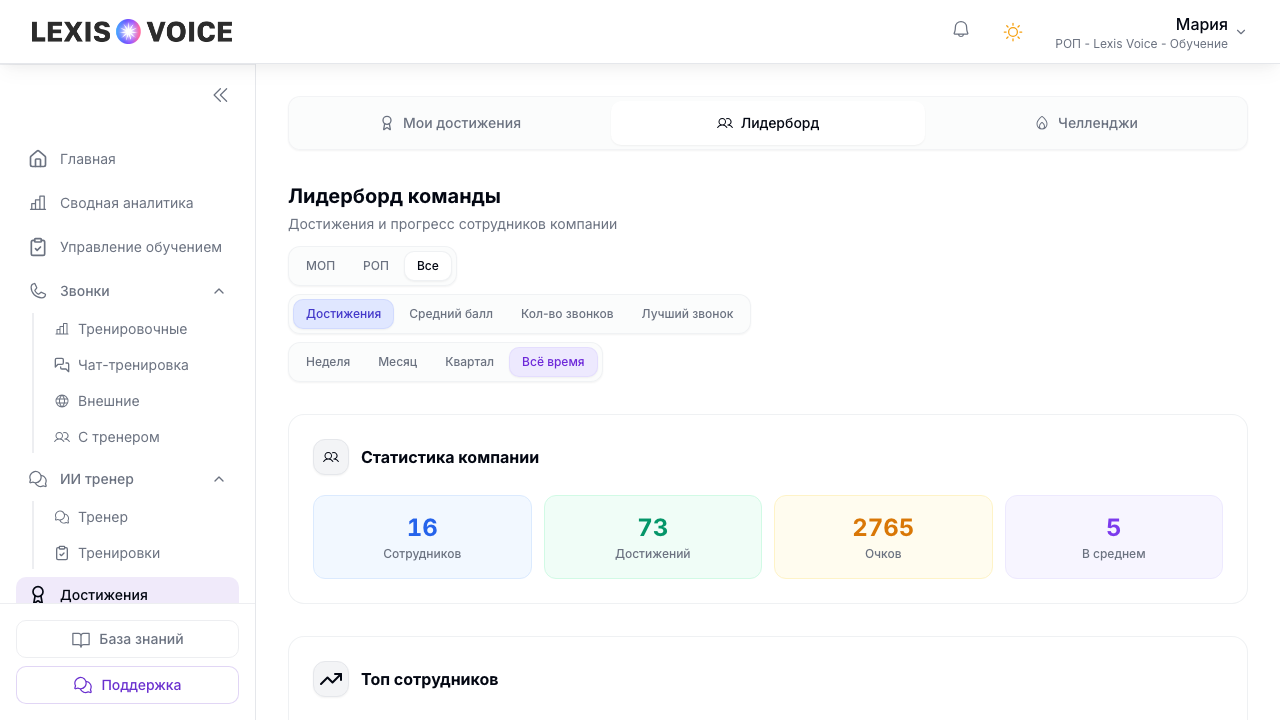Set period to Месяц
1280x720 pixels.
pos(398,362)
